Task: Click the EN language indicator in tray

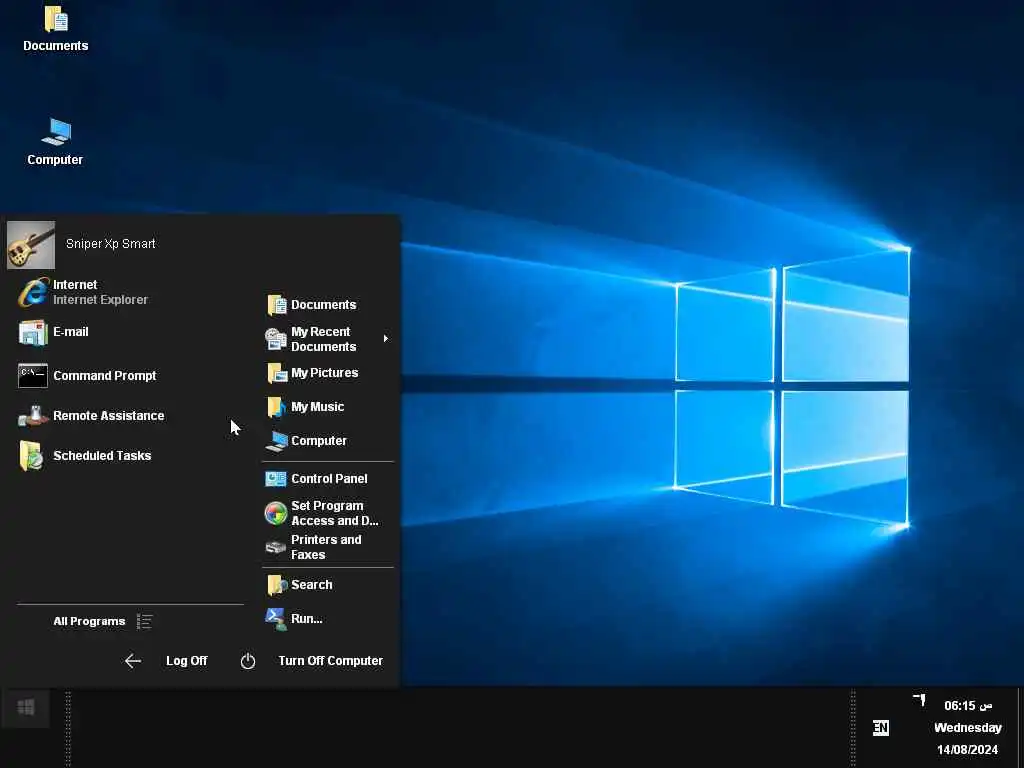Action: coord(880,728)
